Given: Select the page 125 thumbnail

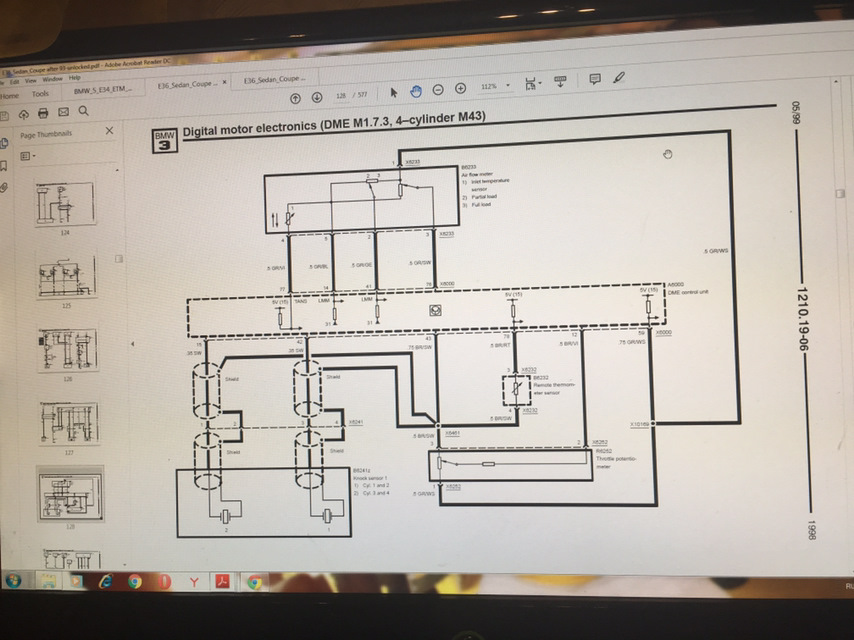Looking at the screenshot, I should (66, 277).
